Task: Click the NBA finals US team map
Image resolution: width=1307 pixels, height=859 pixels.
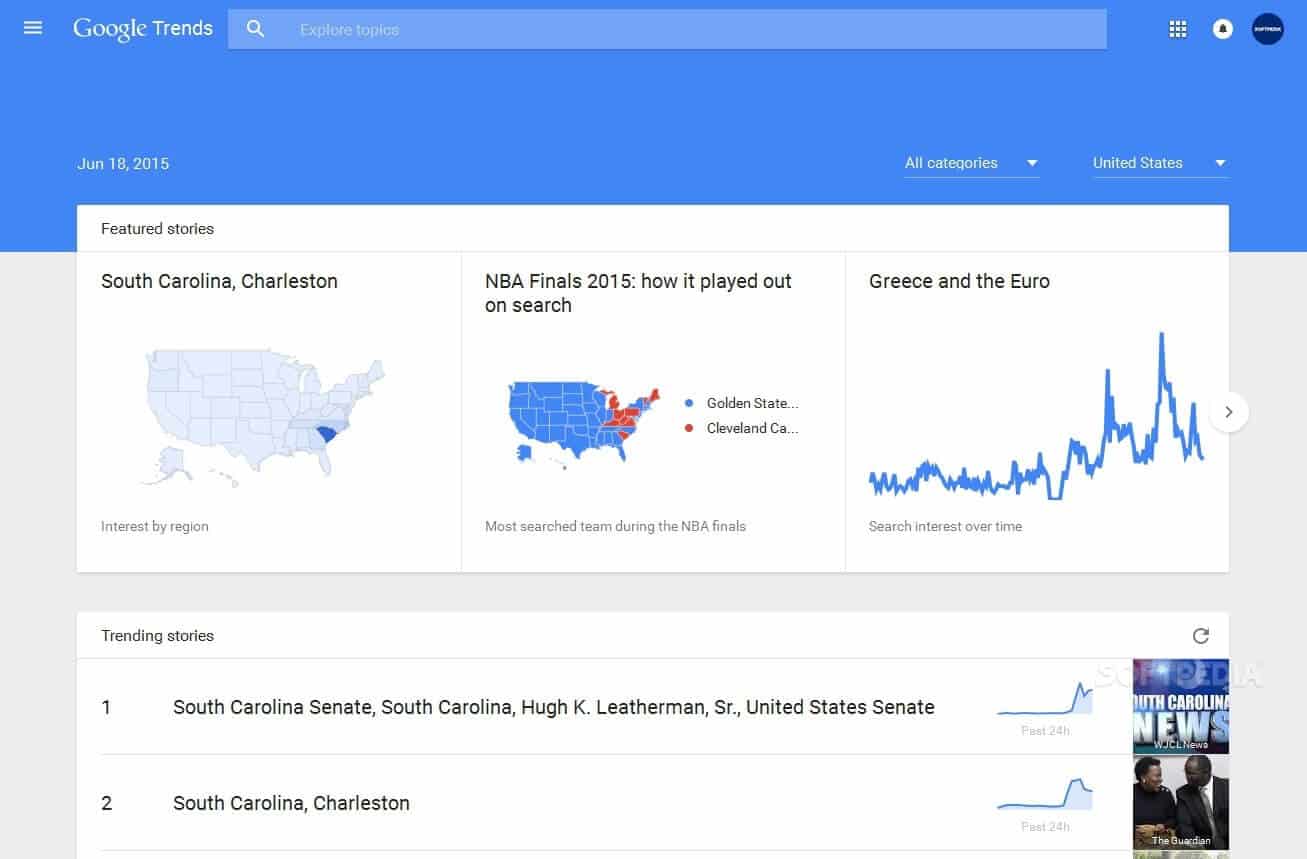Action: click(x=584, y=426)
